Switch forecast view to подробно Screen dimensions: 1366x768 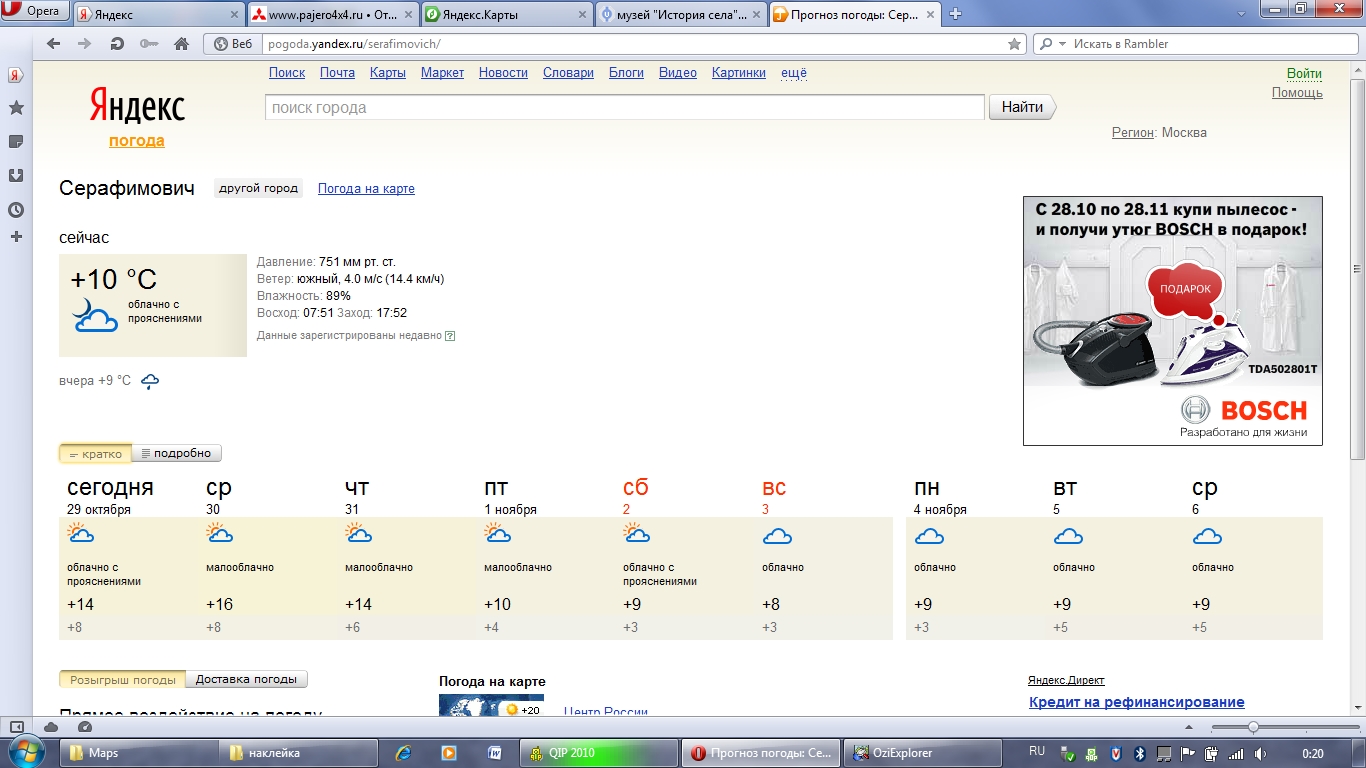pyautogui.click(x=176, y=453)
